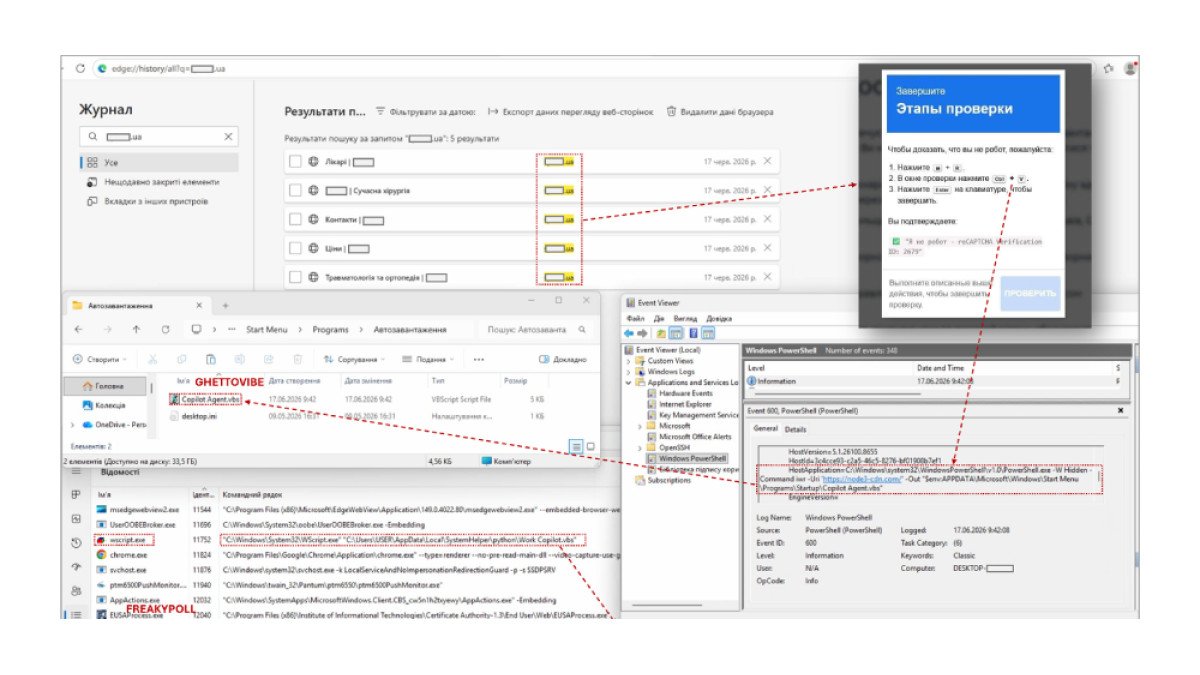1200x675 pixels.
Task: Click Видалити дані браузера
Action: click(720, 112)
